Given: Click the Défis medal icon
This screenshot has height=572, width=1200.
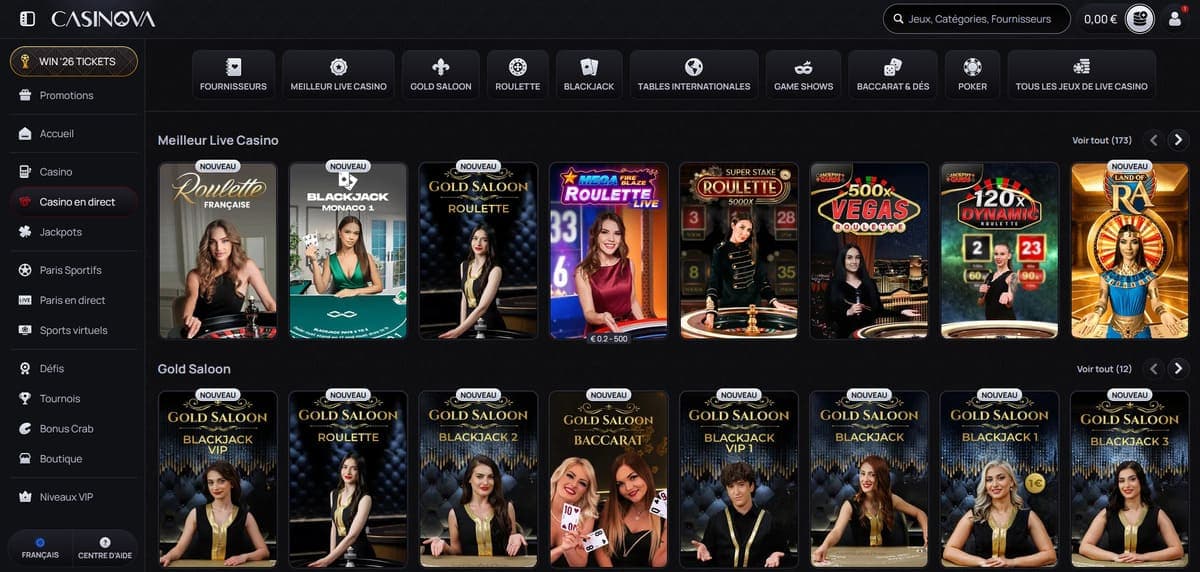Looking at the screenshot, I should (x=25, y=368).
